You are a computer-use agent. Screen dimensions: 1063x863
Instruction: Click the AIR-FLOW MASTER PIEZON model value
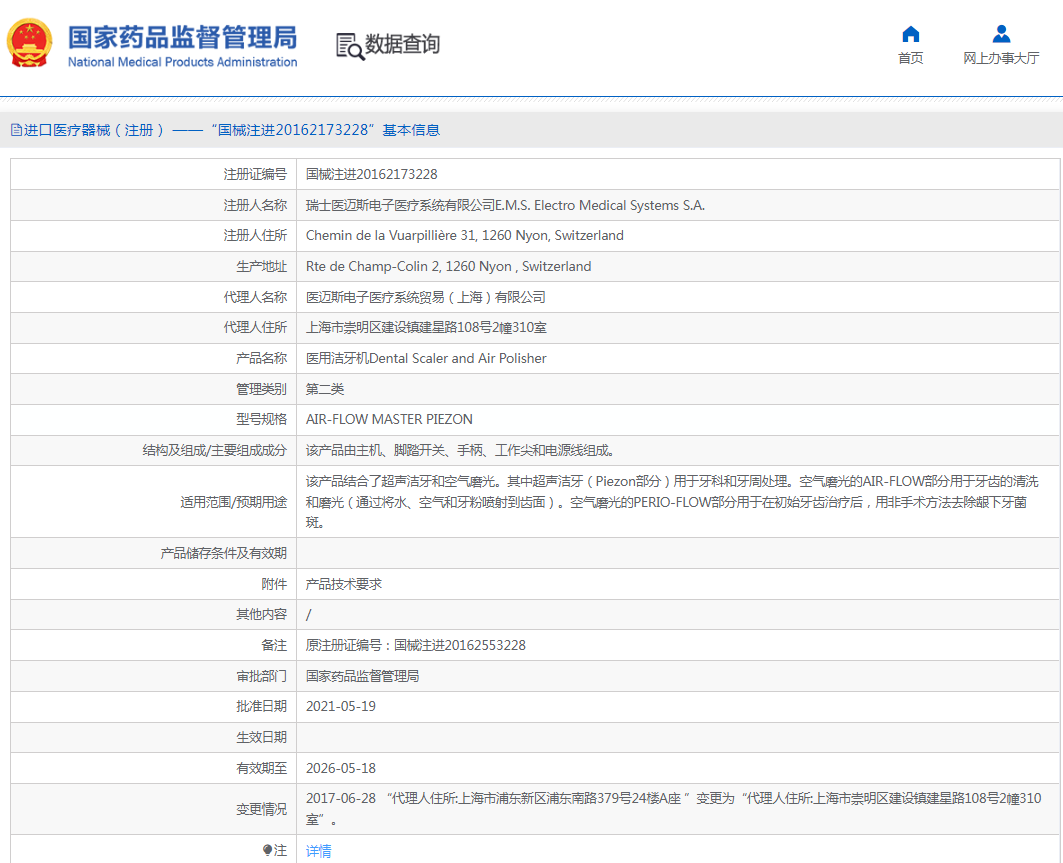[x=389, y=419]
